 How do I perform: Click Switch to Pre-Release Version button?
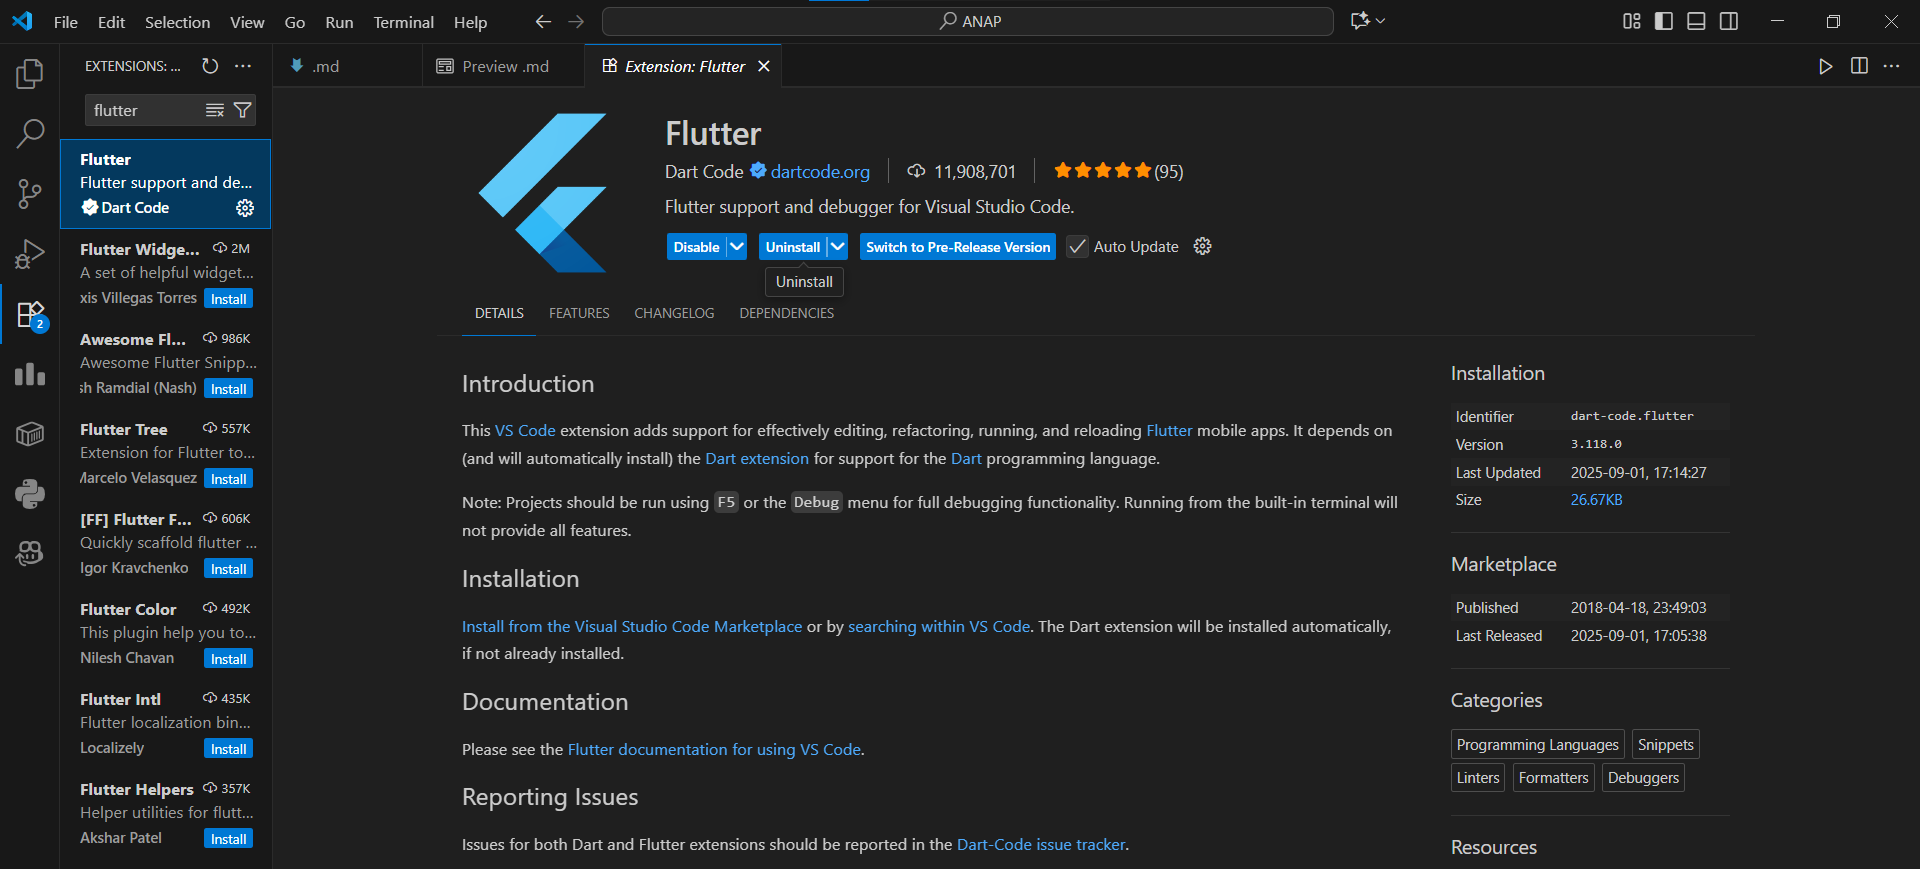click(957, 247)
